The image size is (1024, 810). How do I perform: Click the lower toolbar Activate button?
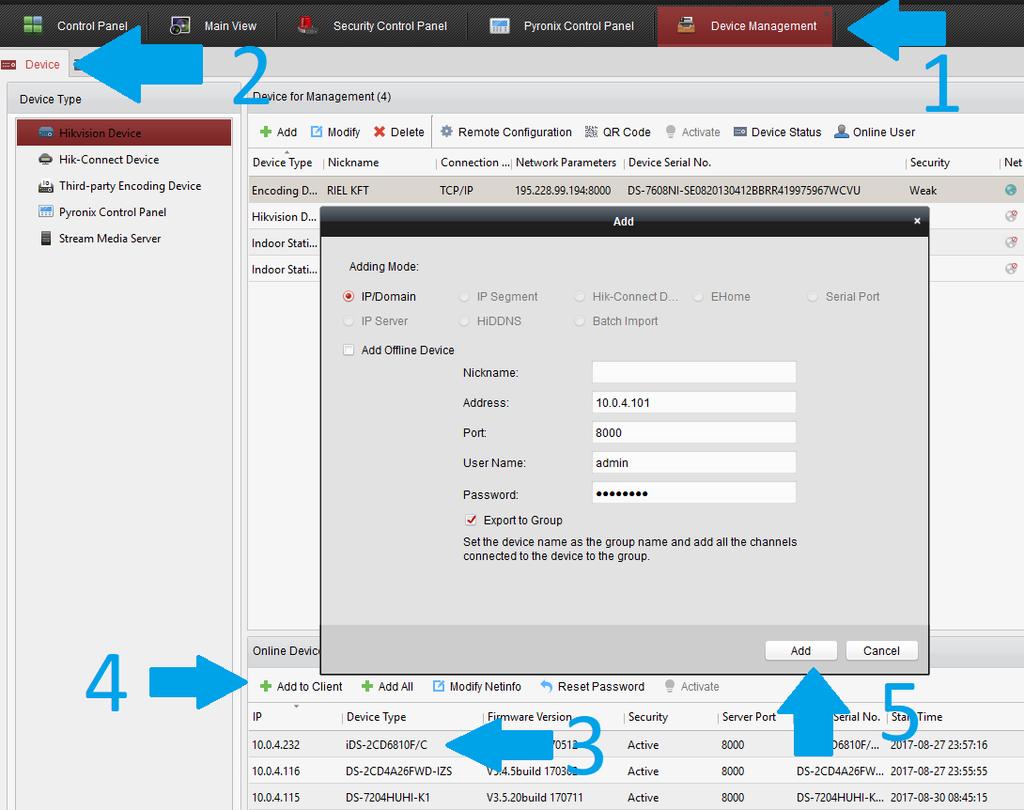coord(692,687)
